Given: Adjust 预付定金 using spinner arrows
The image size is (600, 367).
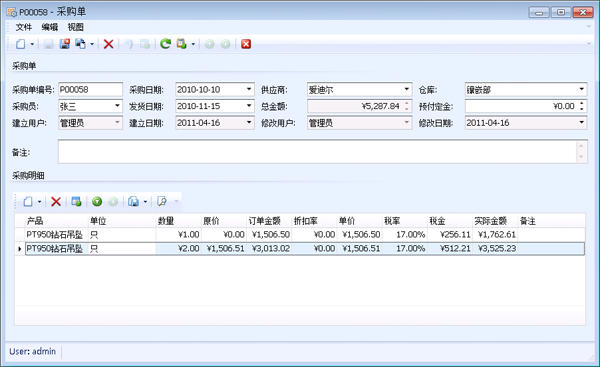Looking at the screenshot, I should [582, 106].
